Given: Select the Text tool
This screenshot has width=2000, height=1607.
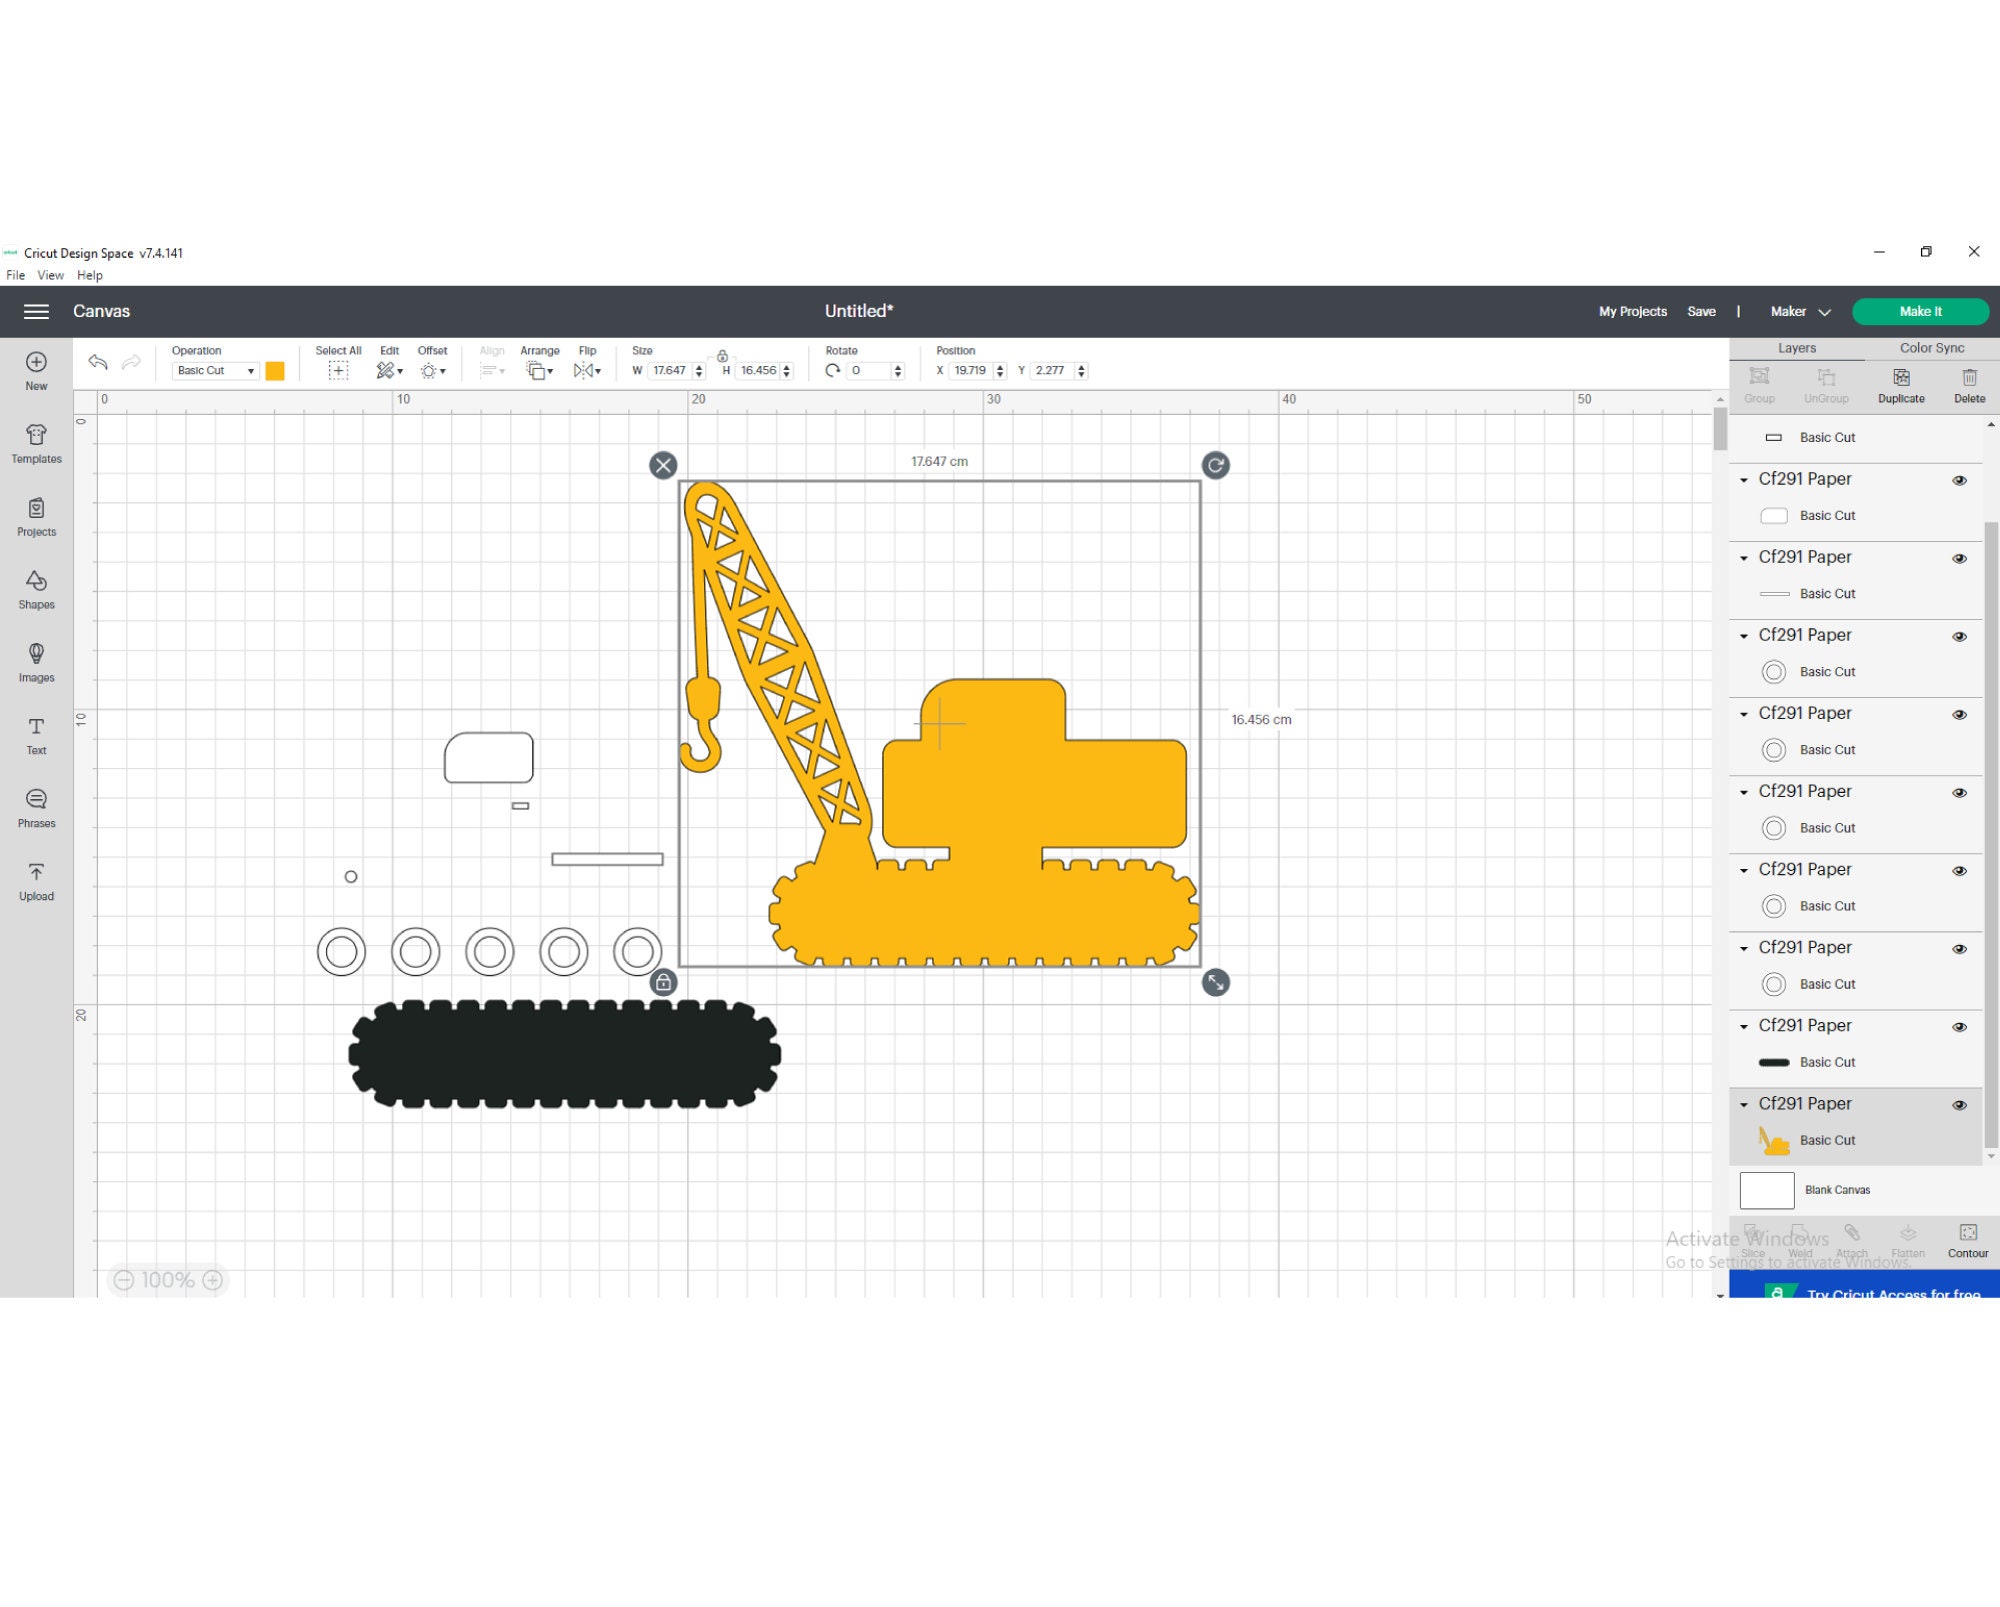Looking at the screenshot, I should [36, 737].
